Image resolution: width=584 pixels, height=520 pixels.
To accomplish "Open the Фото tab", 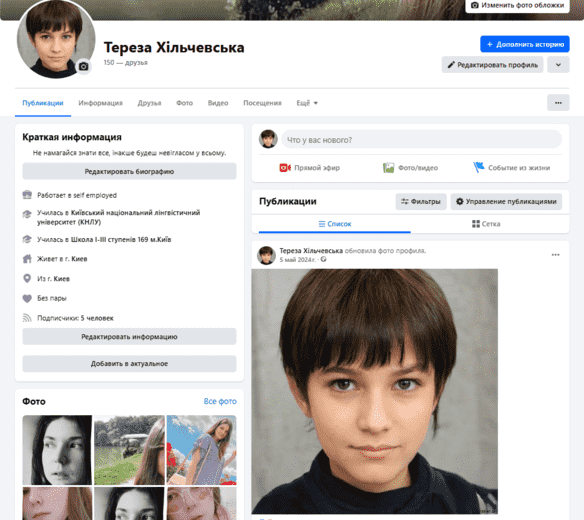I will coord(184,103).
